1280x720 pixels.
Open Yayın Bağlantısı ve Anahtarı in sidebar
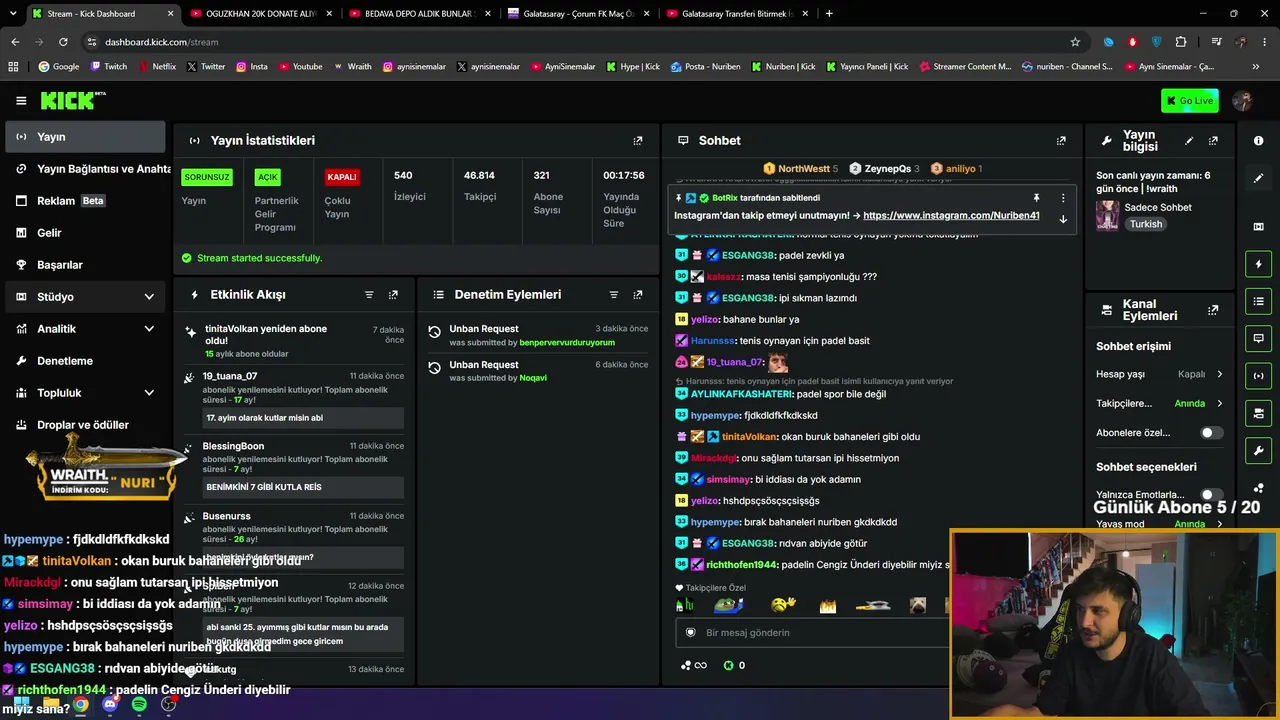[x=85, y=169]
